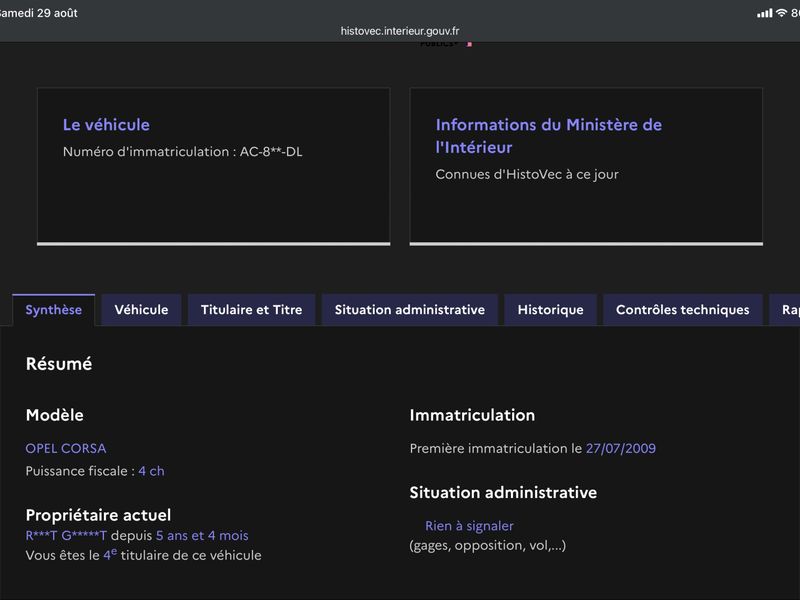This screenshot has width=800, height=600.
Task: Click Connues d'HistoVec à ce jour text
Action: 527,174
